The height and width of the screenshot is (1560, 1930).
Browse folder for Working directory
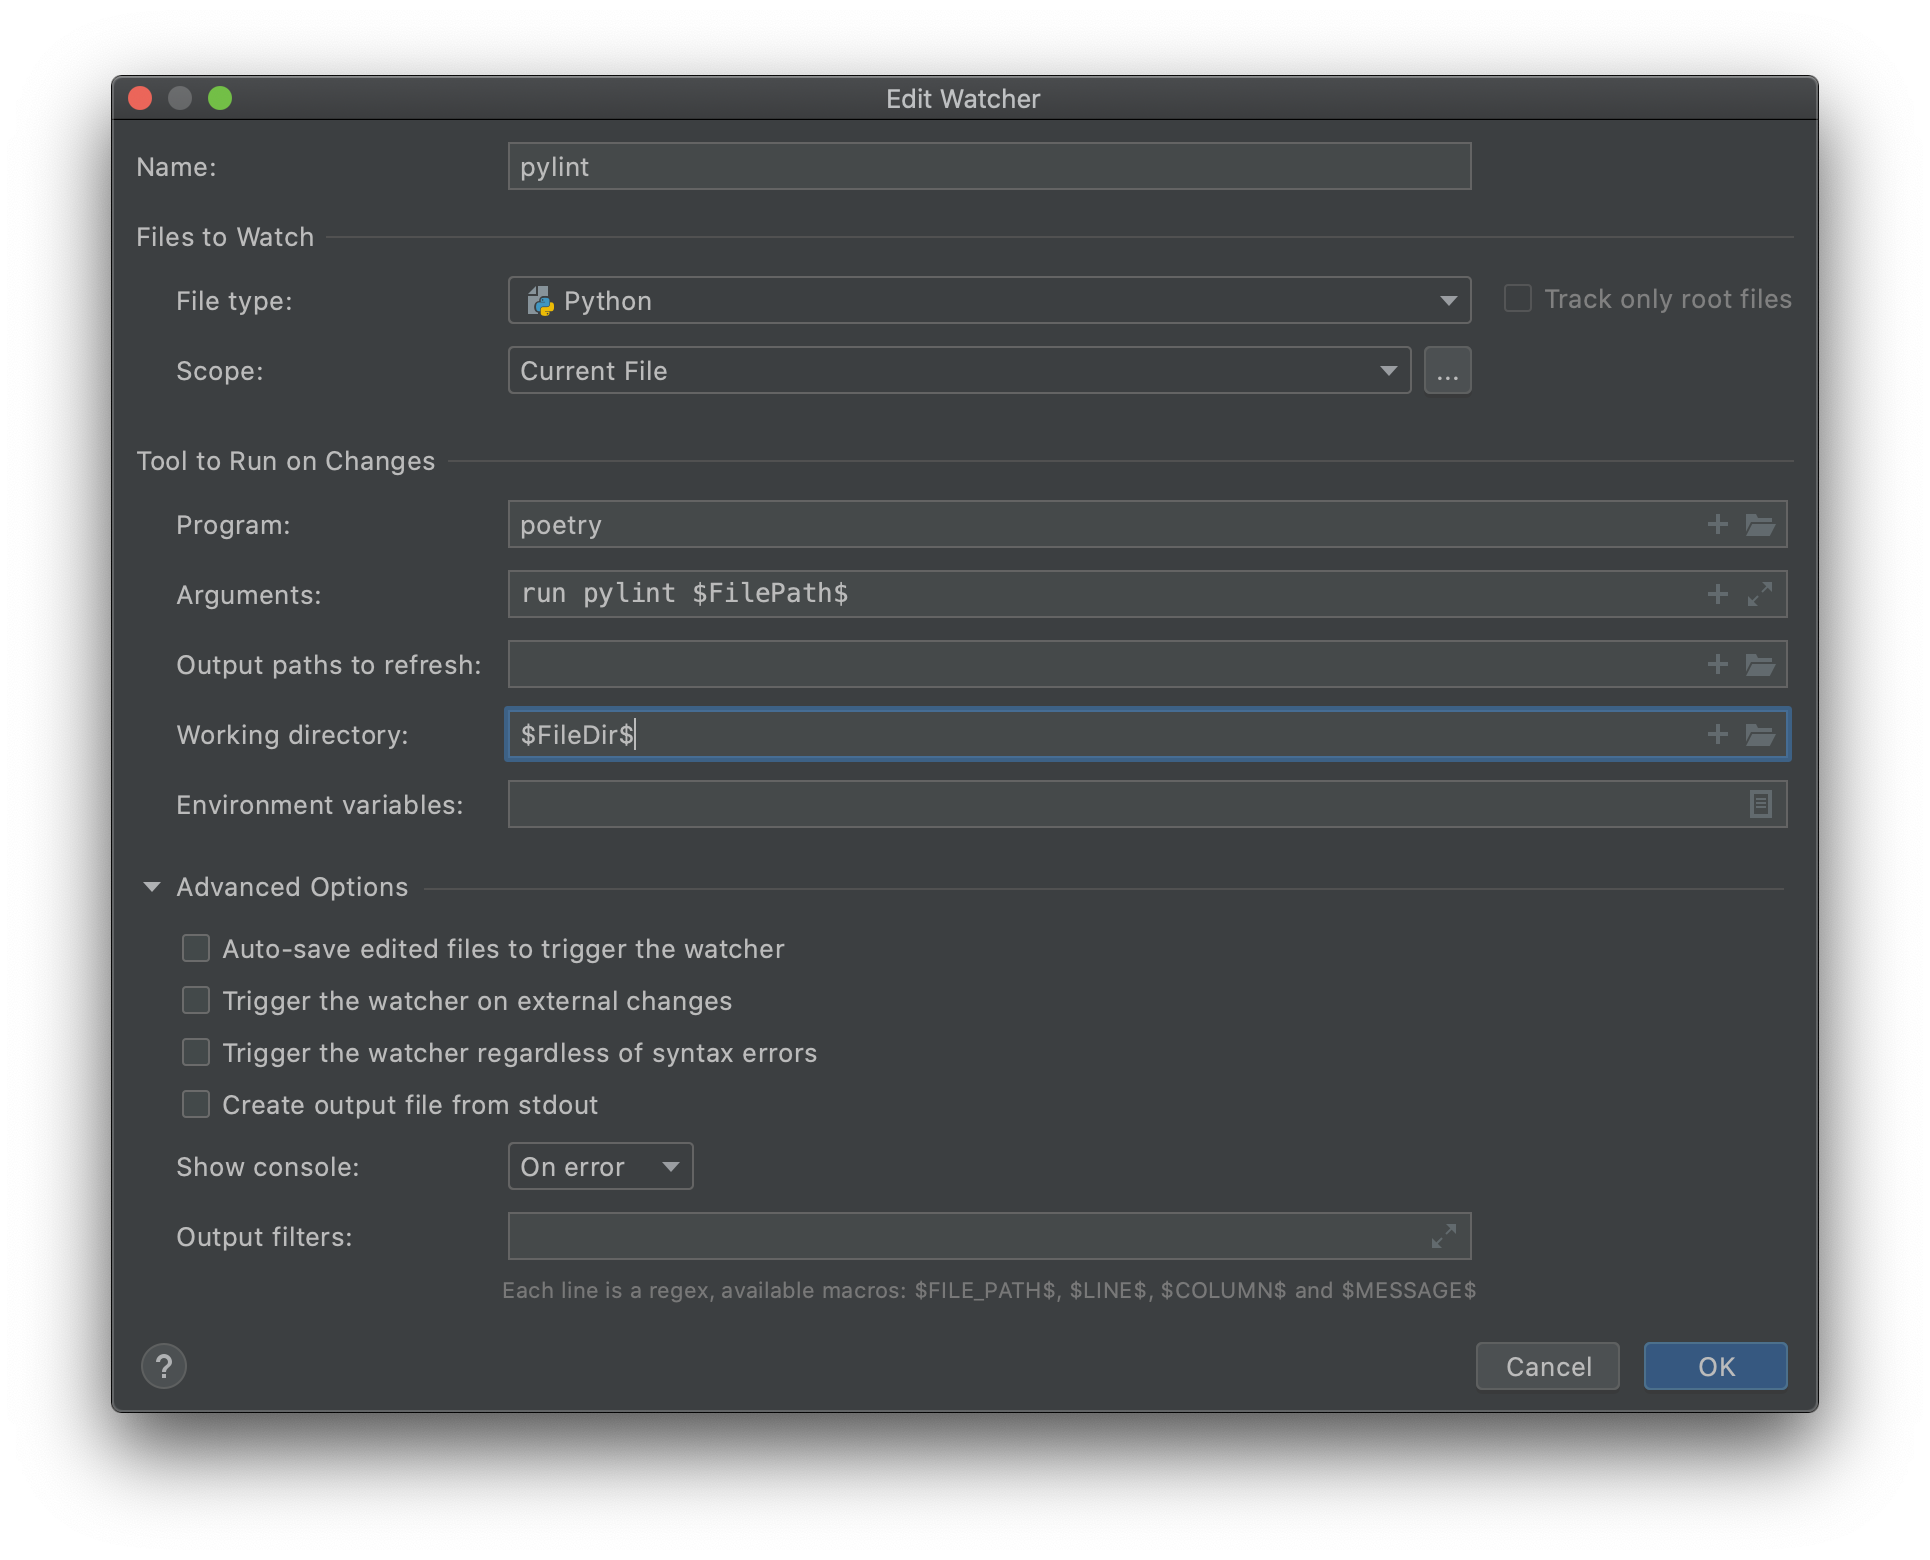(x=1759, y=734)
